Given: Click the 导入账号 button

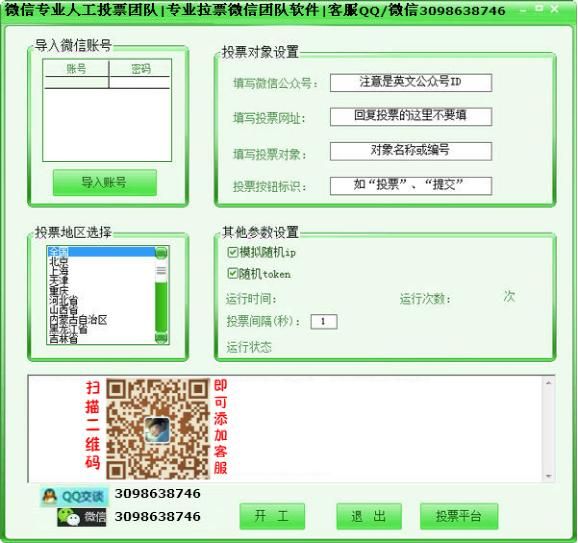Looking at the screenshot, I should click(x=105, y=182).
